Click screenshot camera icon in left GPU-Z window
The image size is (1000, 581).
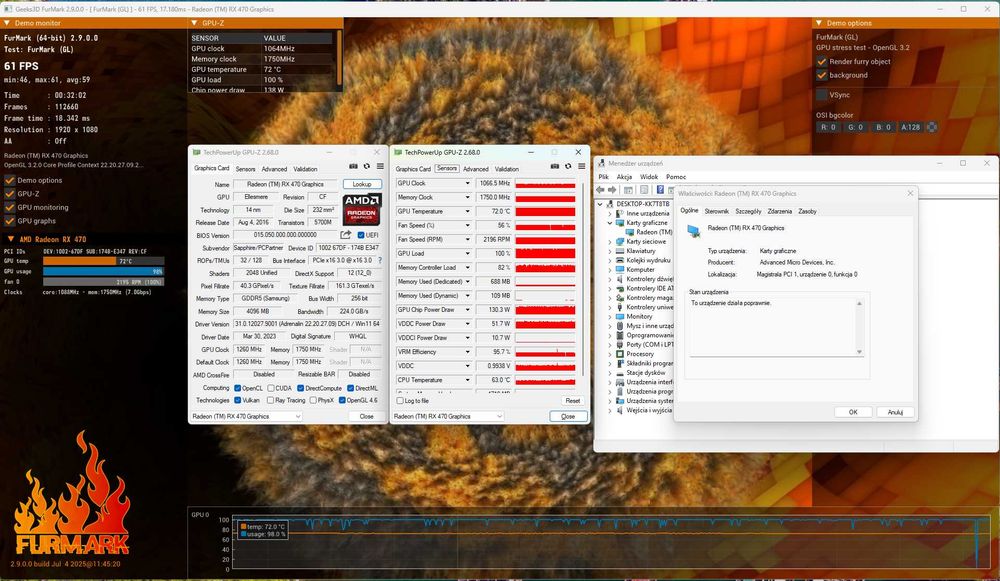353,166
